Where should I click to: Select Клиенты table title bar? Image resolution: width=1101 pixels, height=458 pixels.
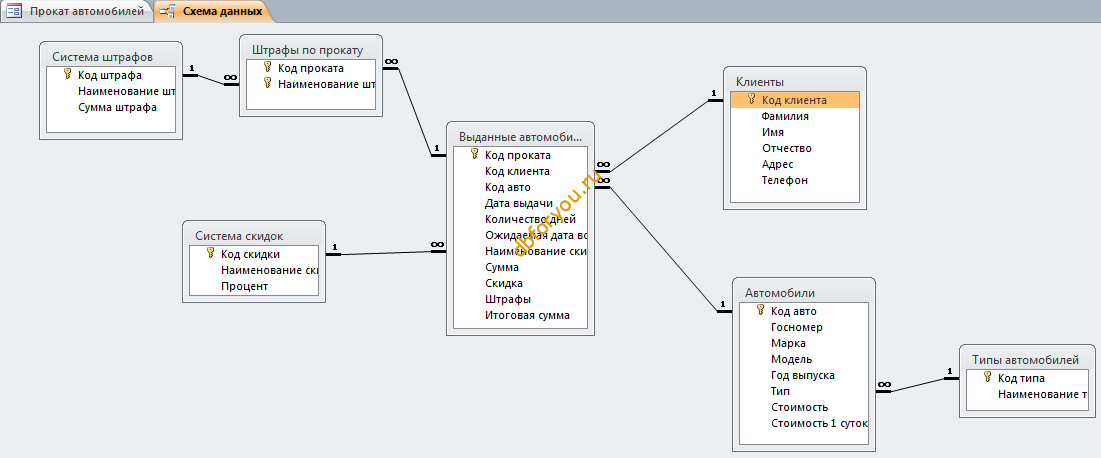tap(795, 81)
